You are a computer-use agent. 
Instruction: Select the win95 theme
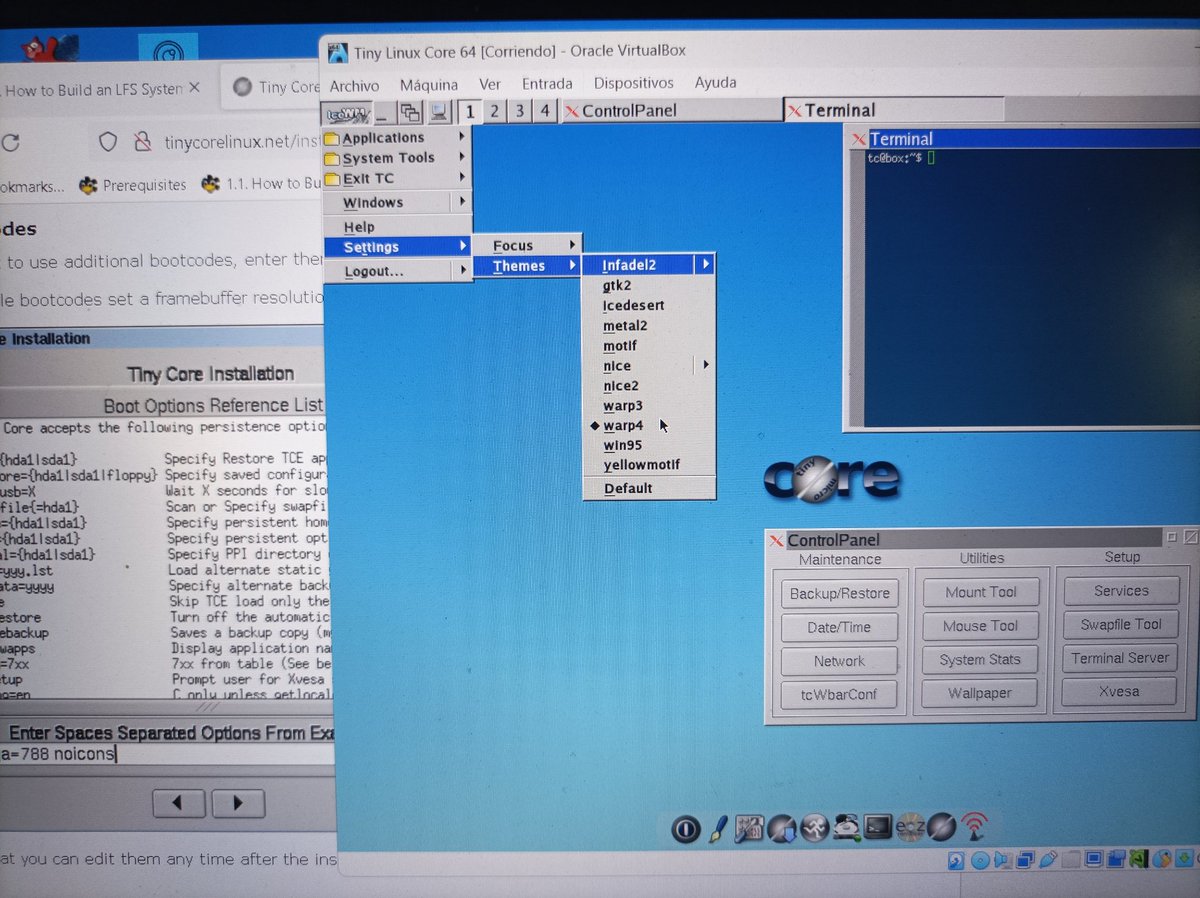tap(648, 445)
